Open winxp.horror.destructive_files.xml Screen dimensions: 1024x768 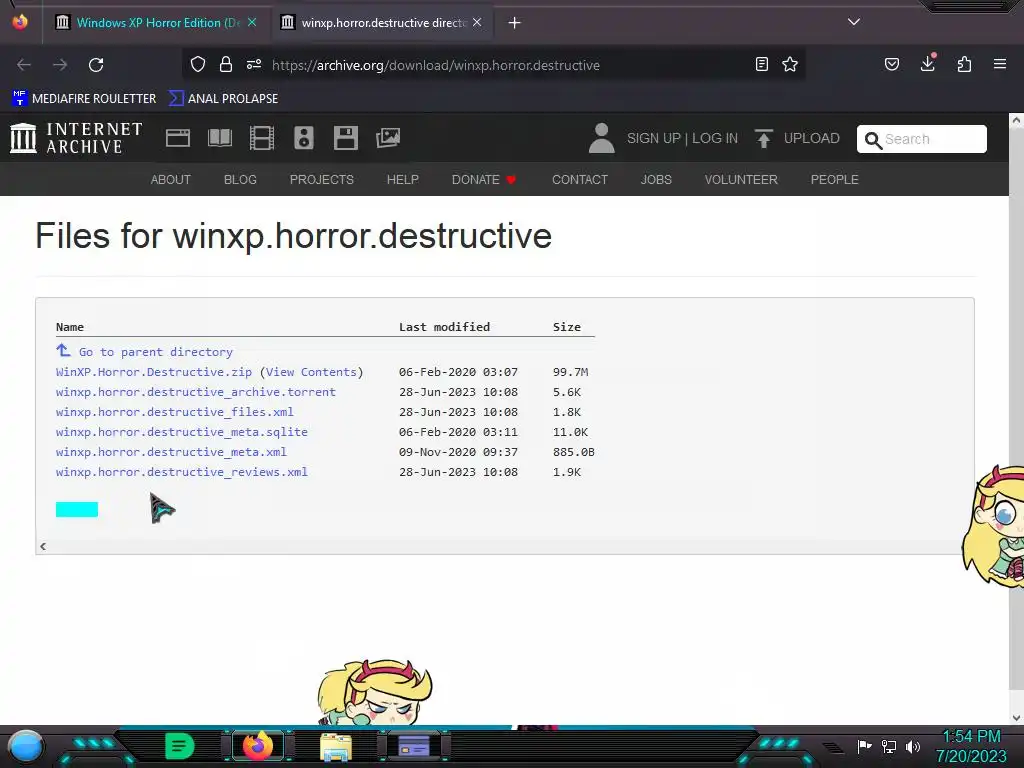[174, 412]
